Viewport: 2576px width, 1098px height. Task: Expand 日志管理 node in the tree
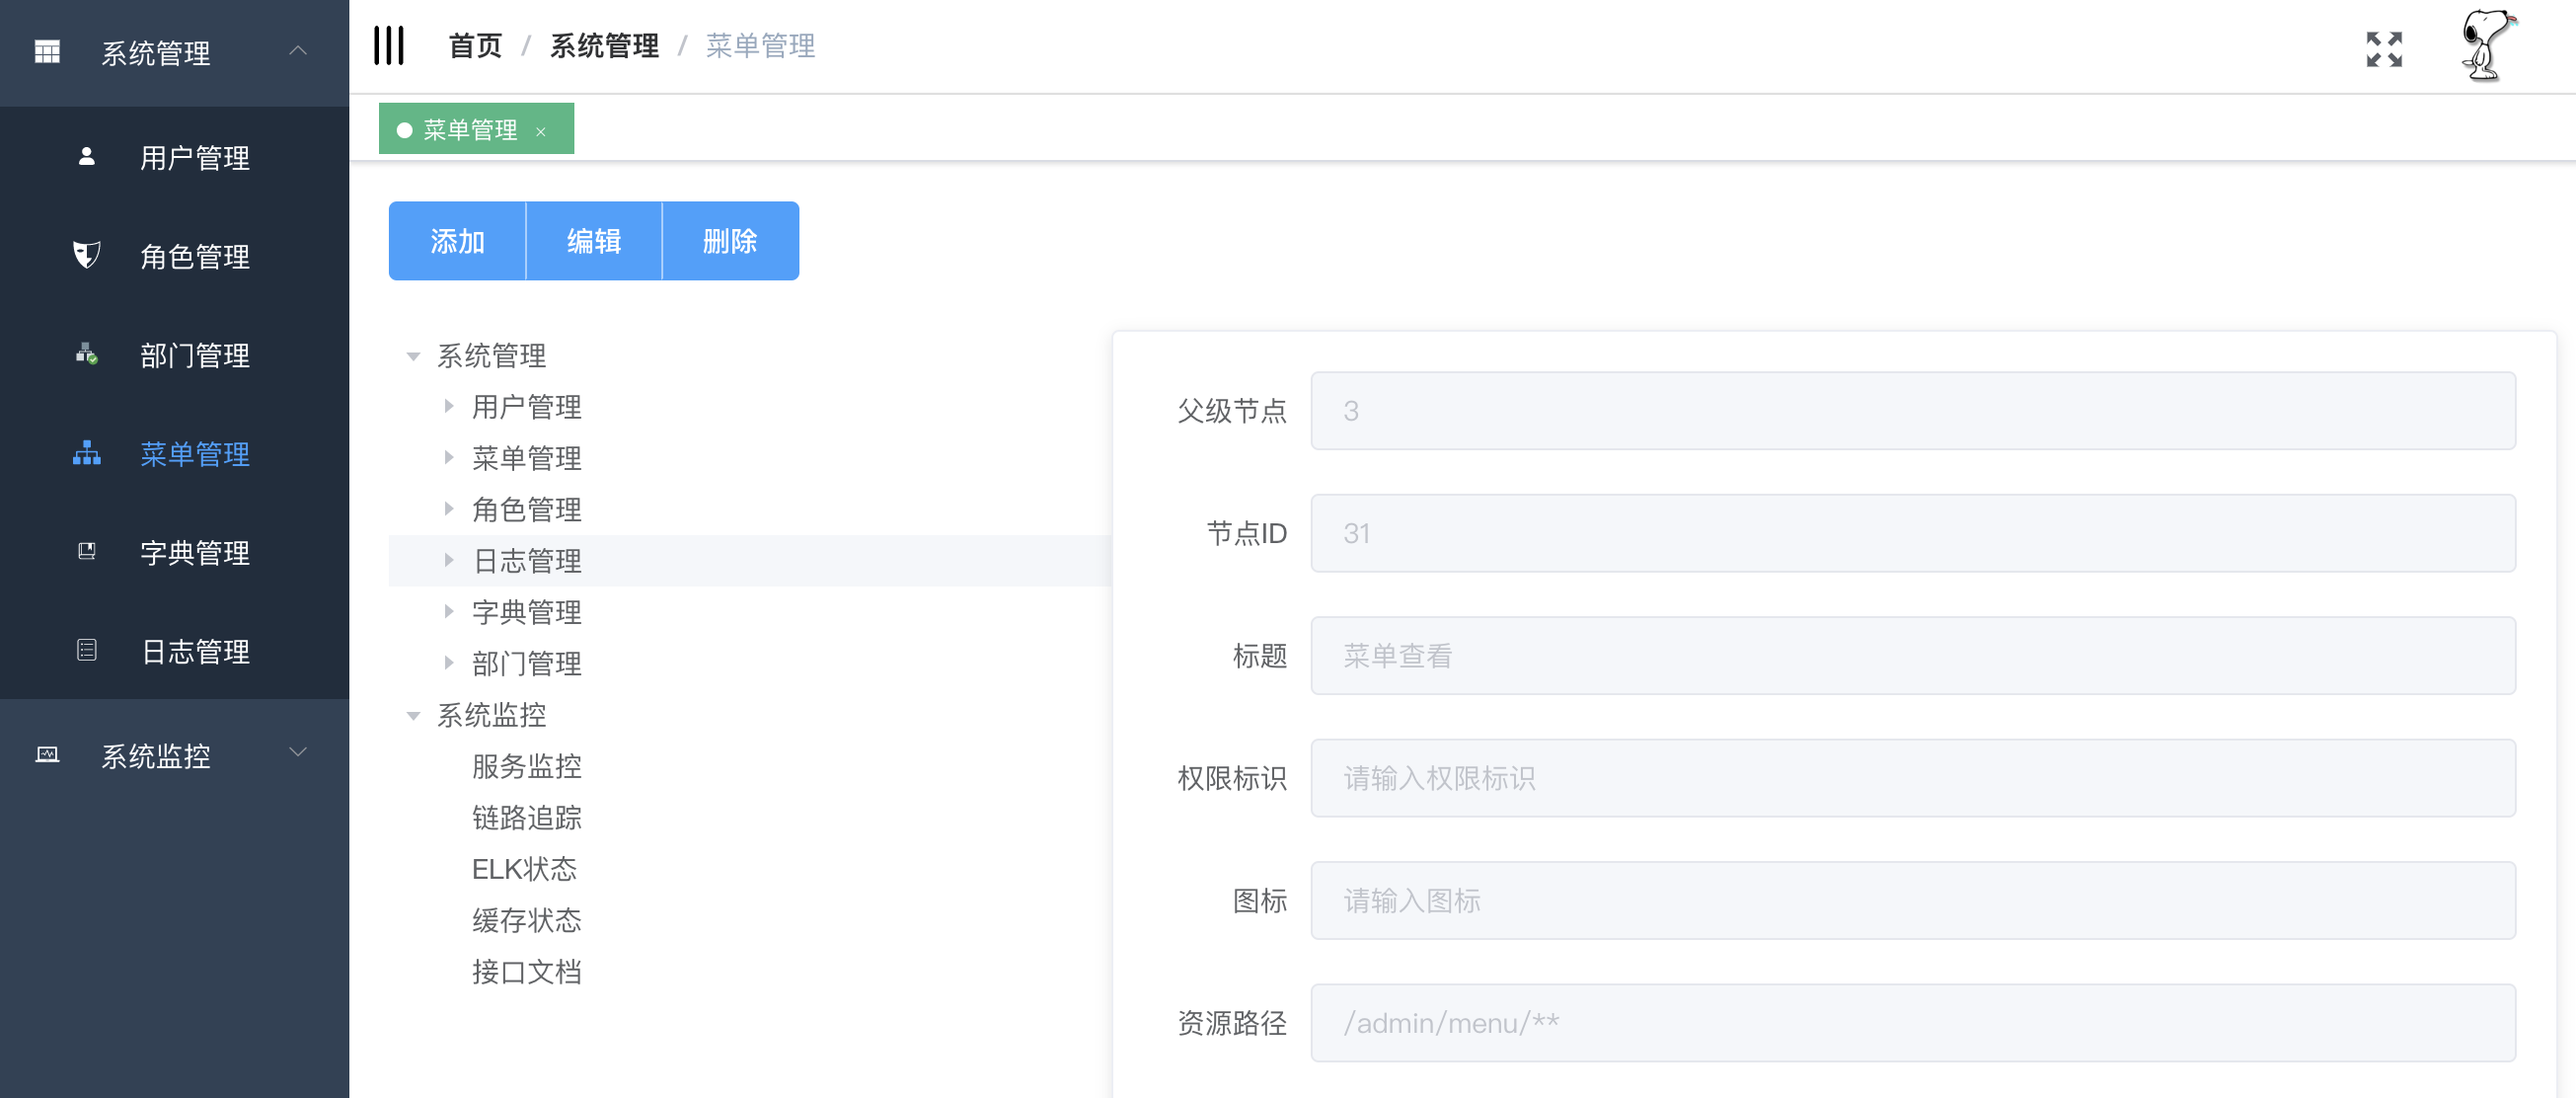tap(449, 560)
